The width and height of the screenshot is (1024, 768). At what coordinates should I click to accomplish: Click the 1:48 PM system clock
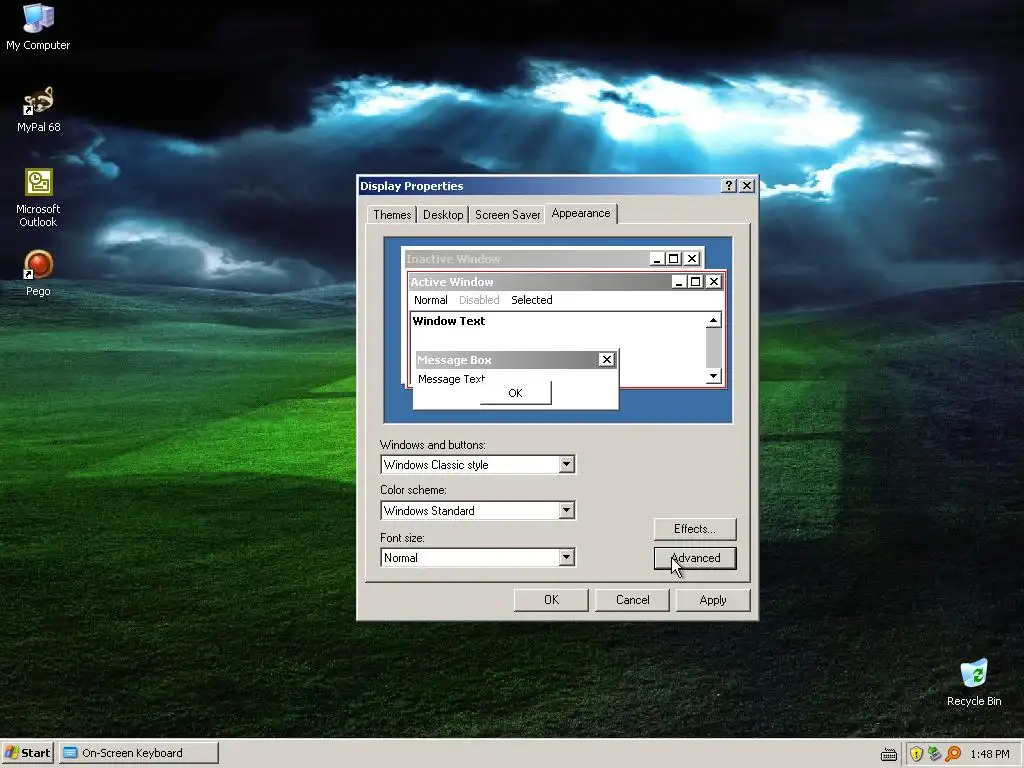pyautogui.click(x=990, y=754)
